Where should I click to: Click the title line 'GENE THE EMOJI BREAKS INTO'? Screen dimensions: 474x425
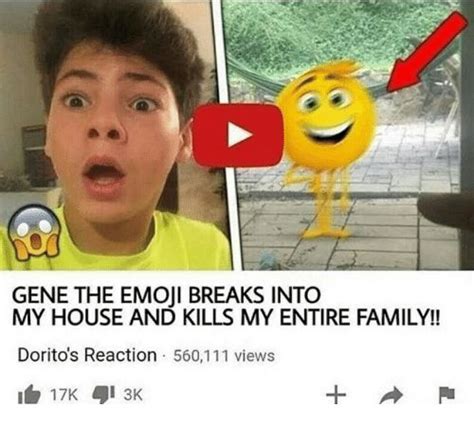click(x=166, y=295)
